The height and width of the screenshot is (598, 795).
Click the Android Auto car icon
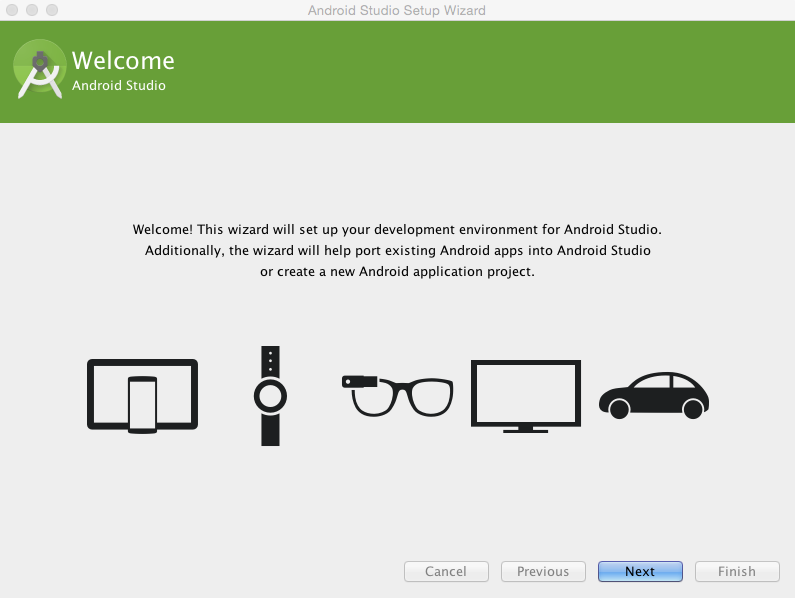coord(654,396)
